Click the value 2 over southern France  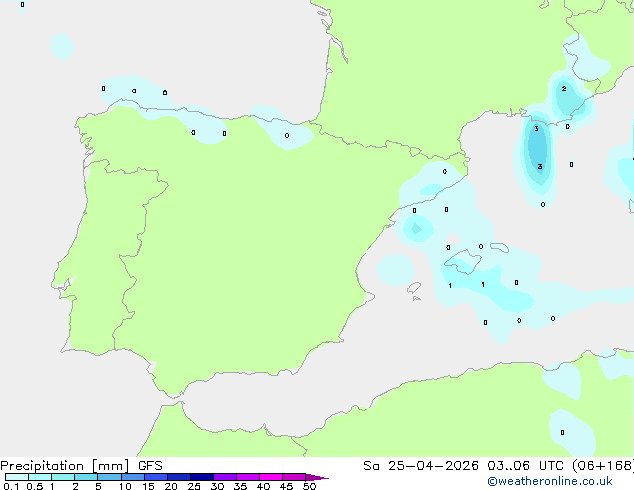(x=564, y=89)
